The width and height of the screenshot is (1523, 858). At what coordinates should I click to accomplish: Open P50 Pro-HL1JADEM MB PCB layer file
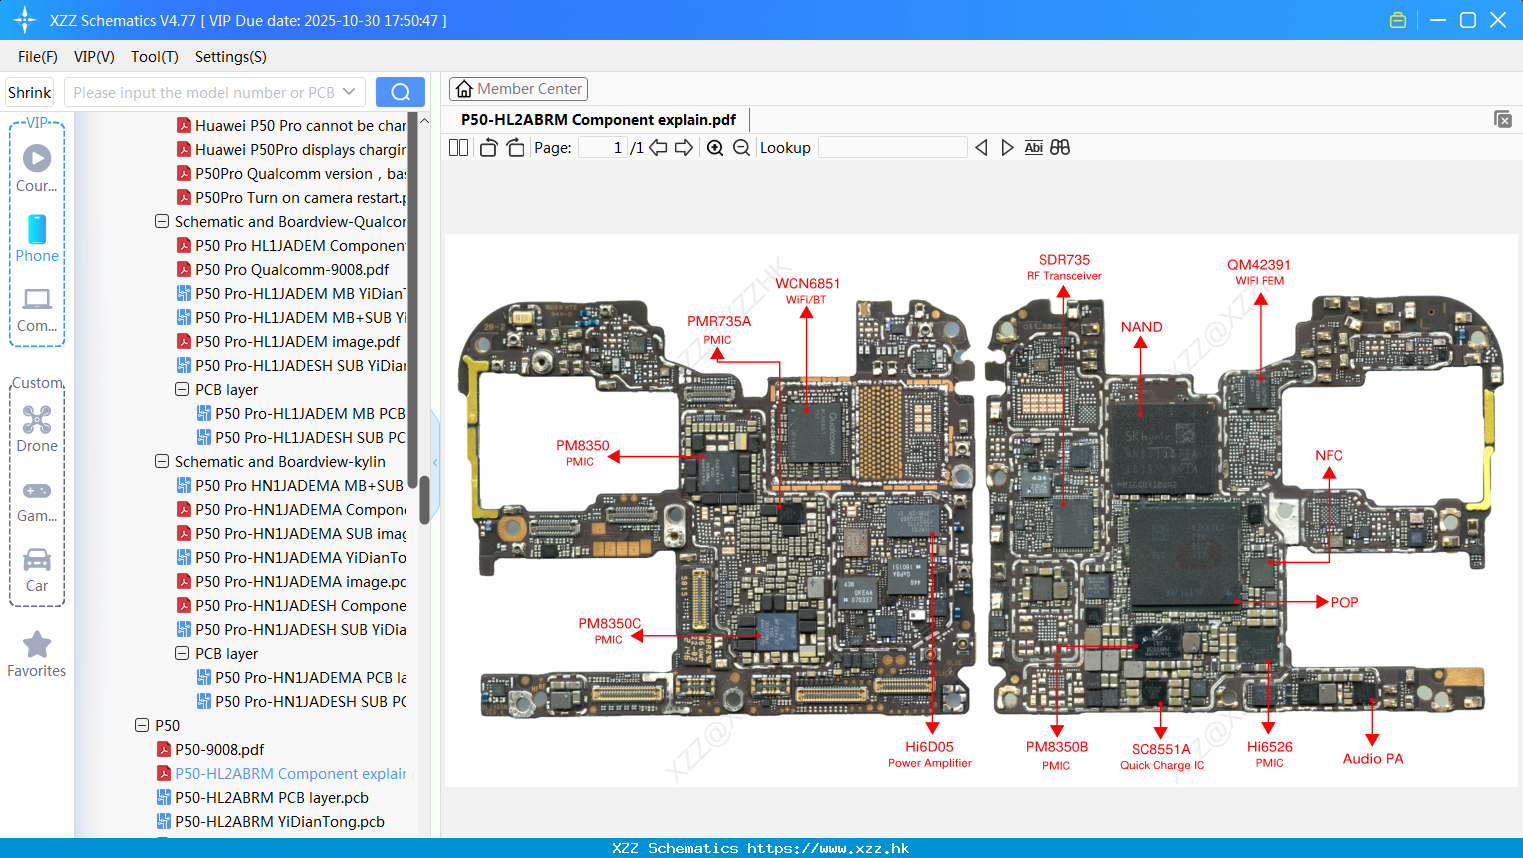pos(301,414)
